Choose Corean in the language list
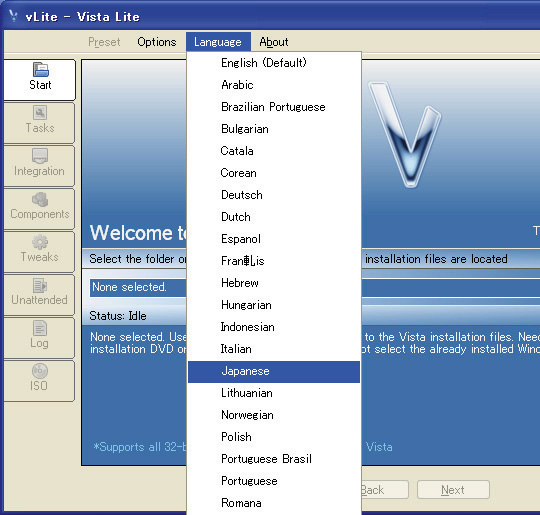This screenshot has height=515, width=540. pos(274,173)
